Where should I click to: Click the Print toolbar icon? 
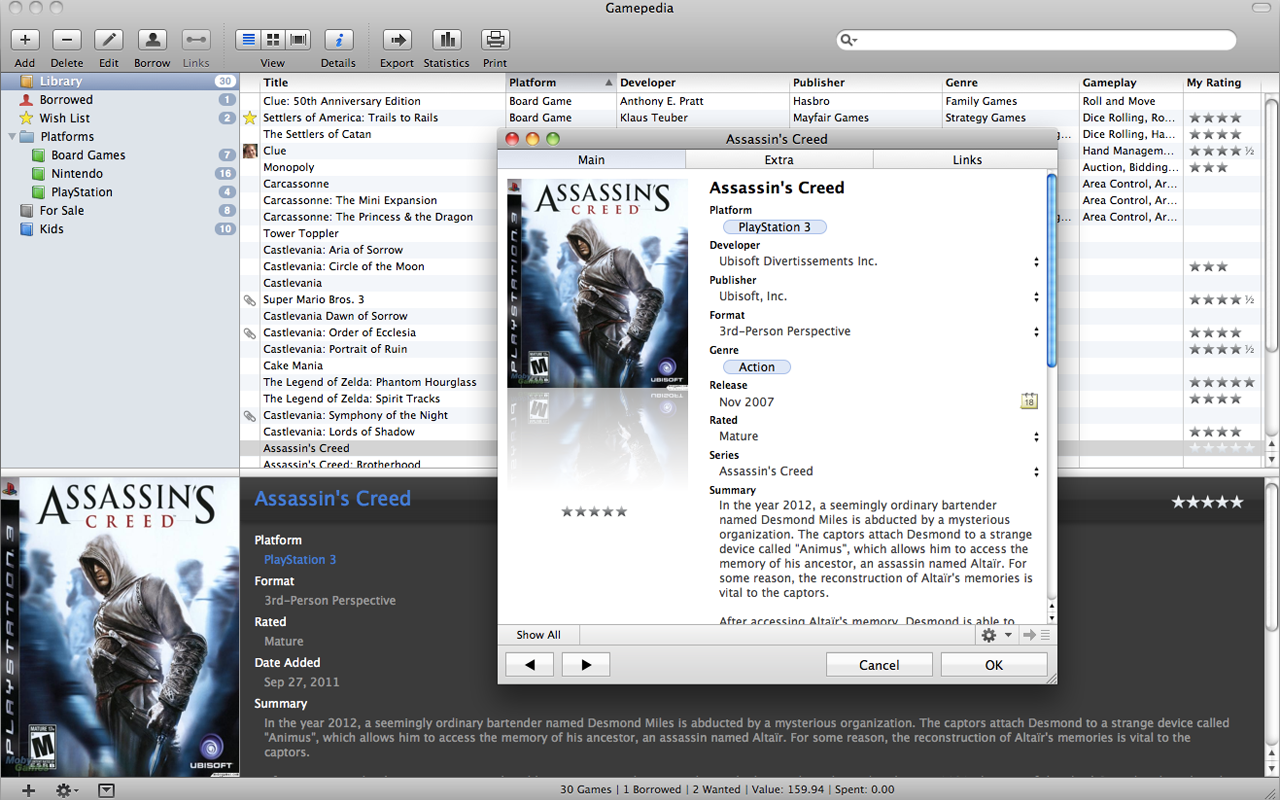click(x=495, y=40)
